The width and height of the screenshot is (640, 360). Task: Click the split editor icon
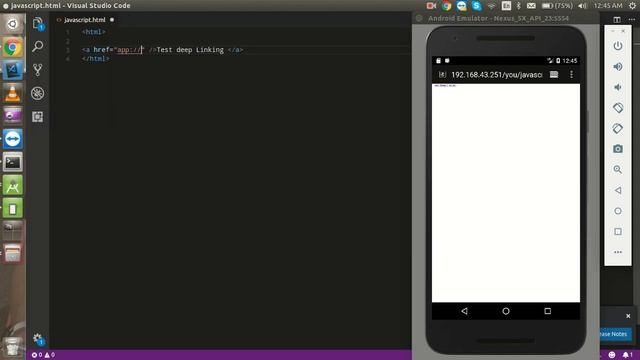(617, 20)
